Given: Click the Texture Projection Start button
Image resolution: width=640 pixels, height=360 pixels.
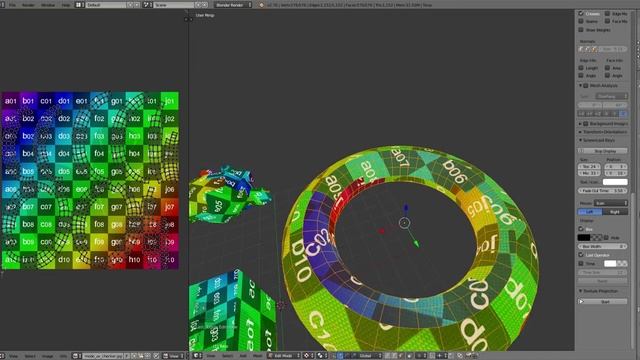Looking at the screenshot, I should [603, 302].
